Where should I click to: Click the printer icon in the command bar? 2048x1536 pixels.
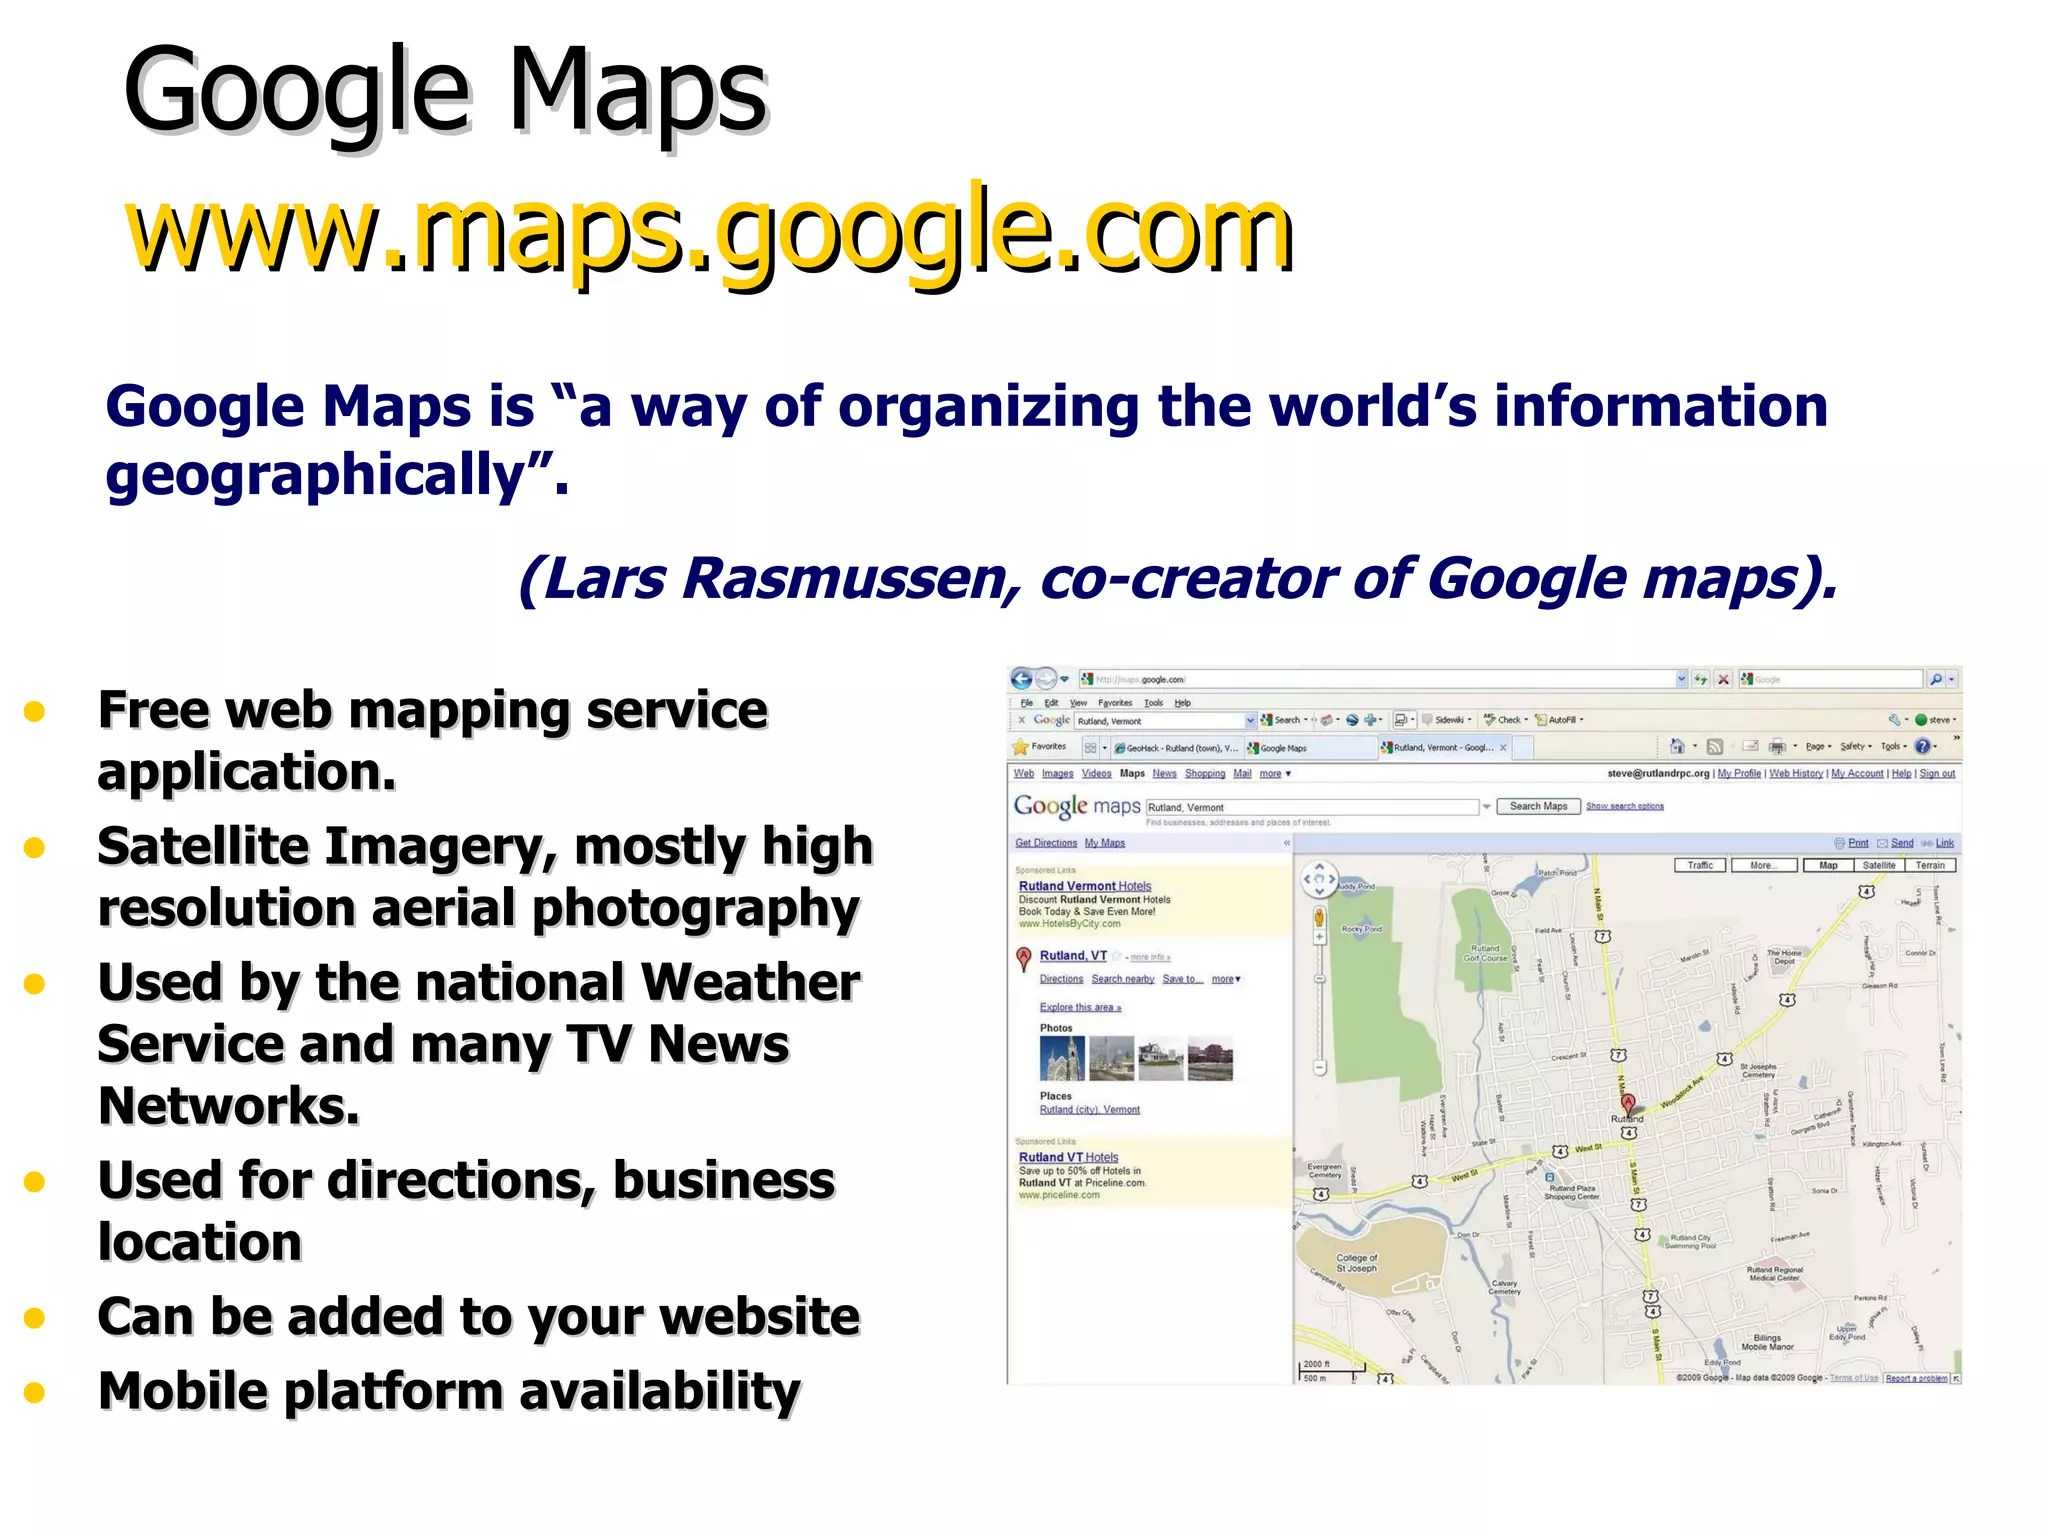point(1777,746)
